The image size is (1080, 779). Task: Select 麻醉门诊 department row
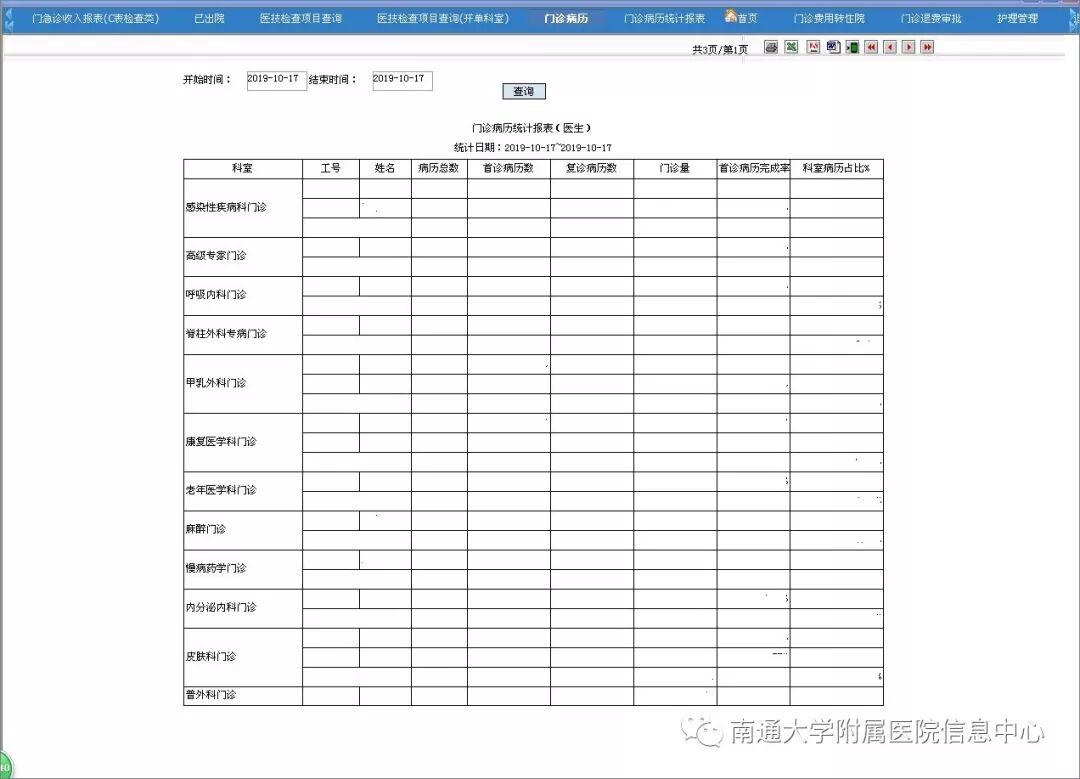pyautogui.click(x=242, y=530)
